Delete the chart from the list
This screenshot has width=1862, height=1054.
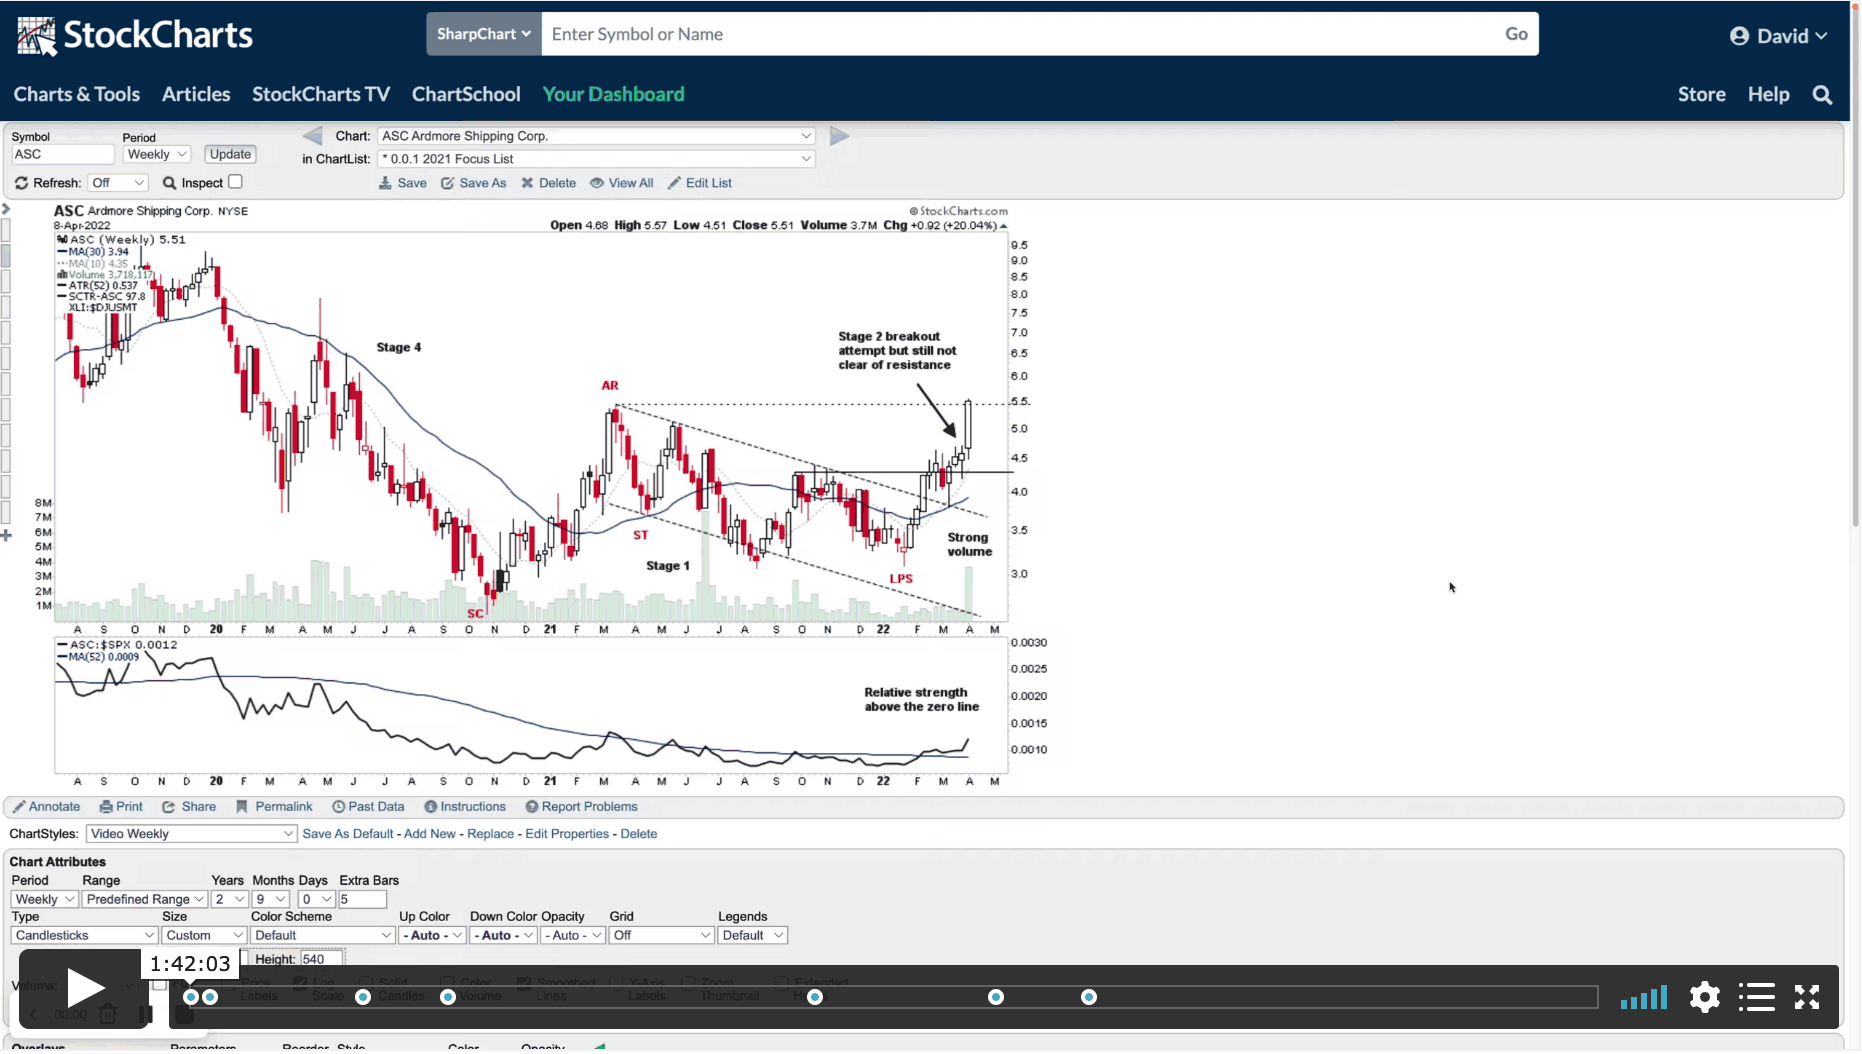click(549, 183)
